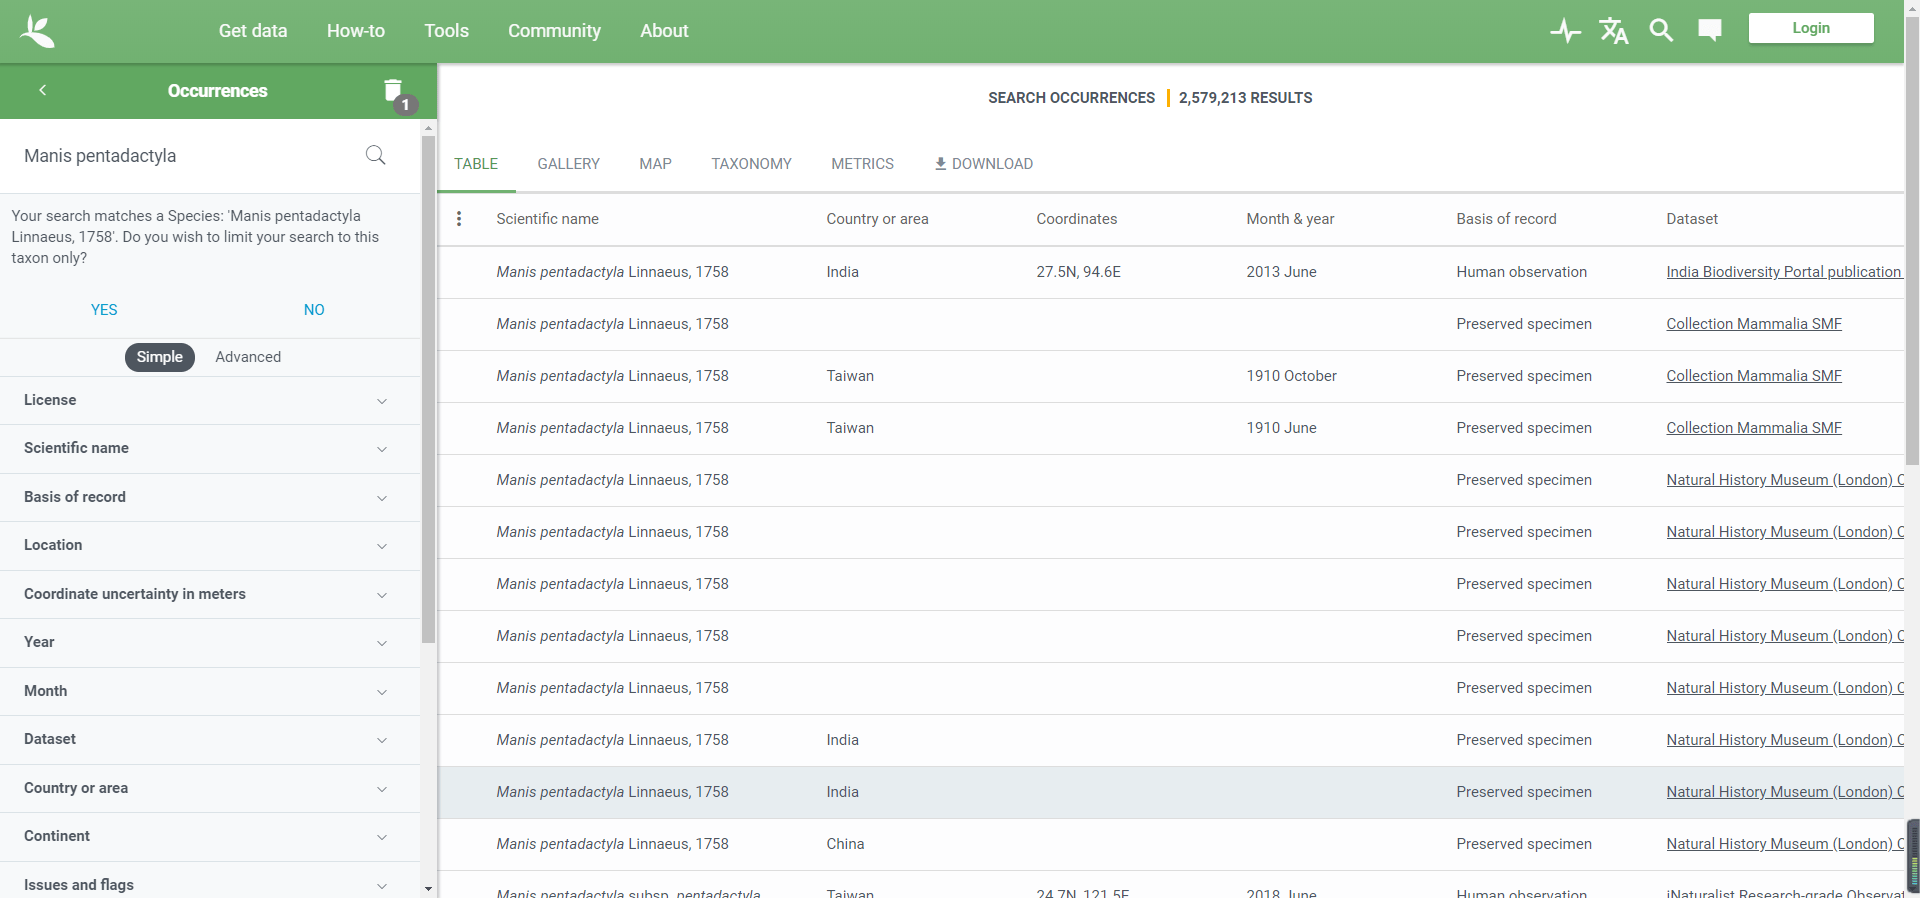This screenshot has height=898, width=1920.
Task: Choose NO for taxon limit prompt
Action: click(x=314, y=310)
